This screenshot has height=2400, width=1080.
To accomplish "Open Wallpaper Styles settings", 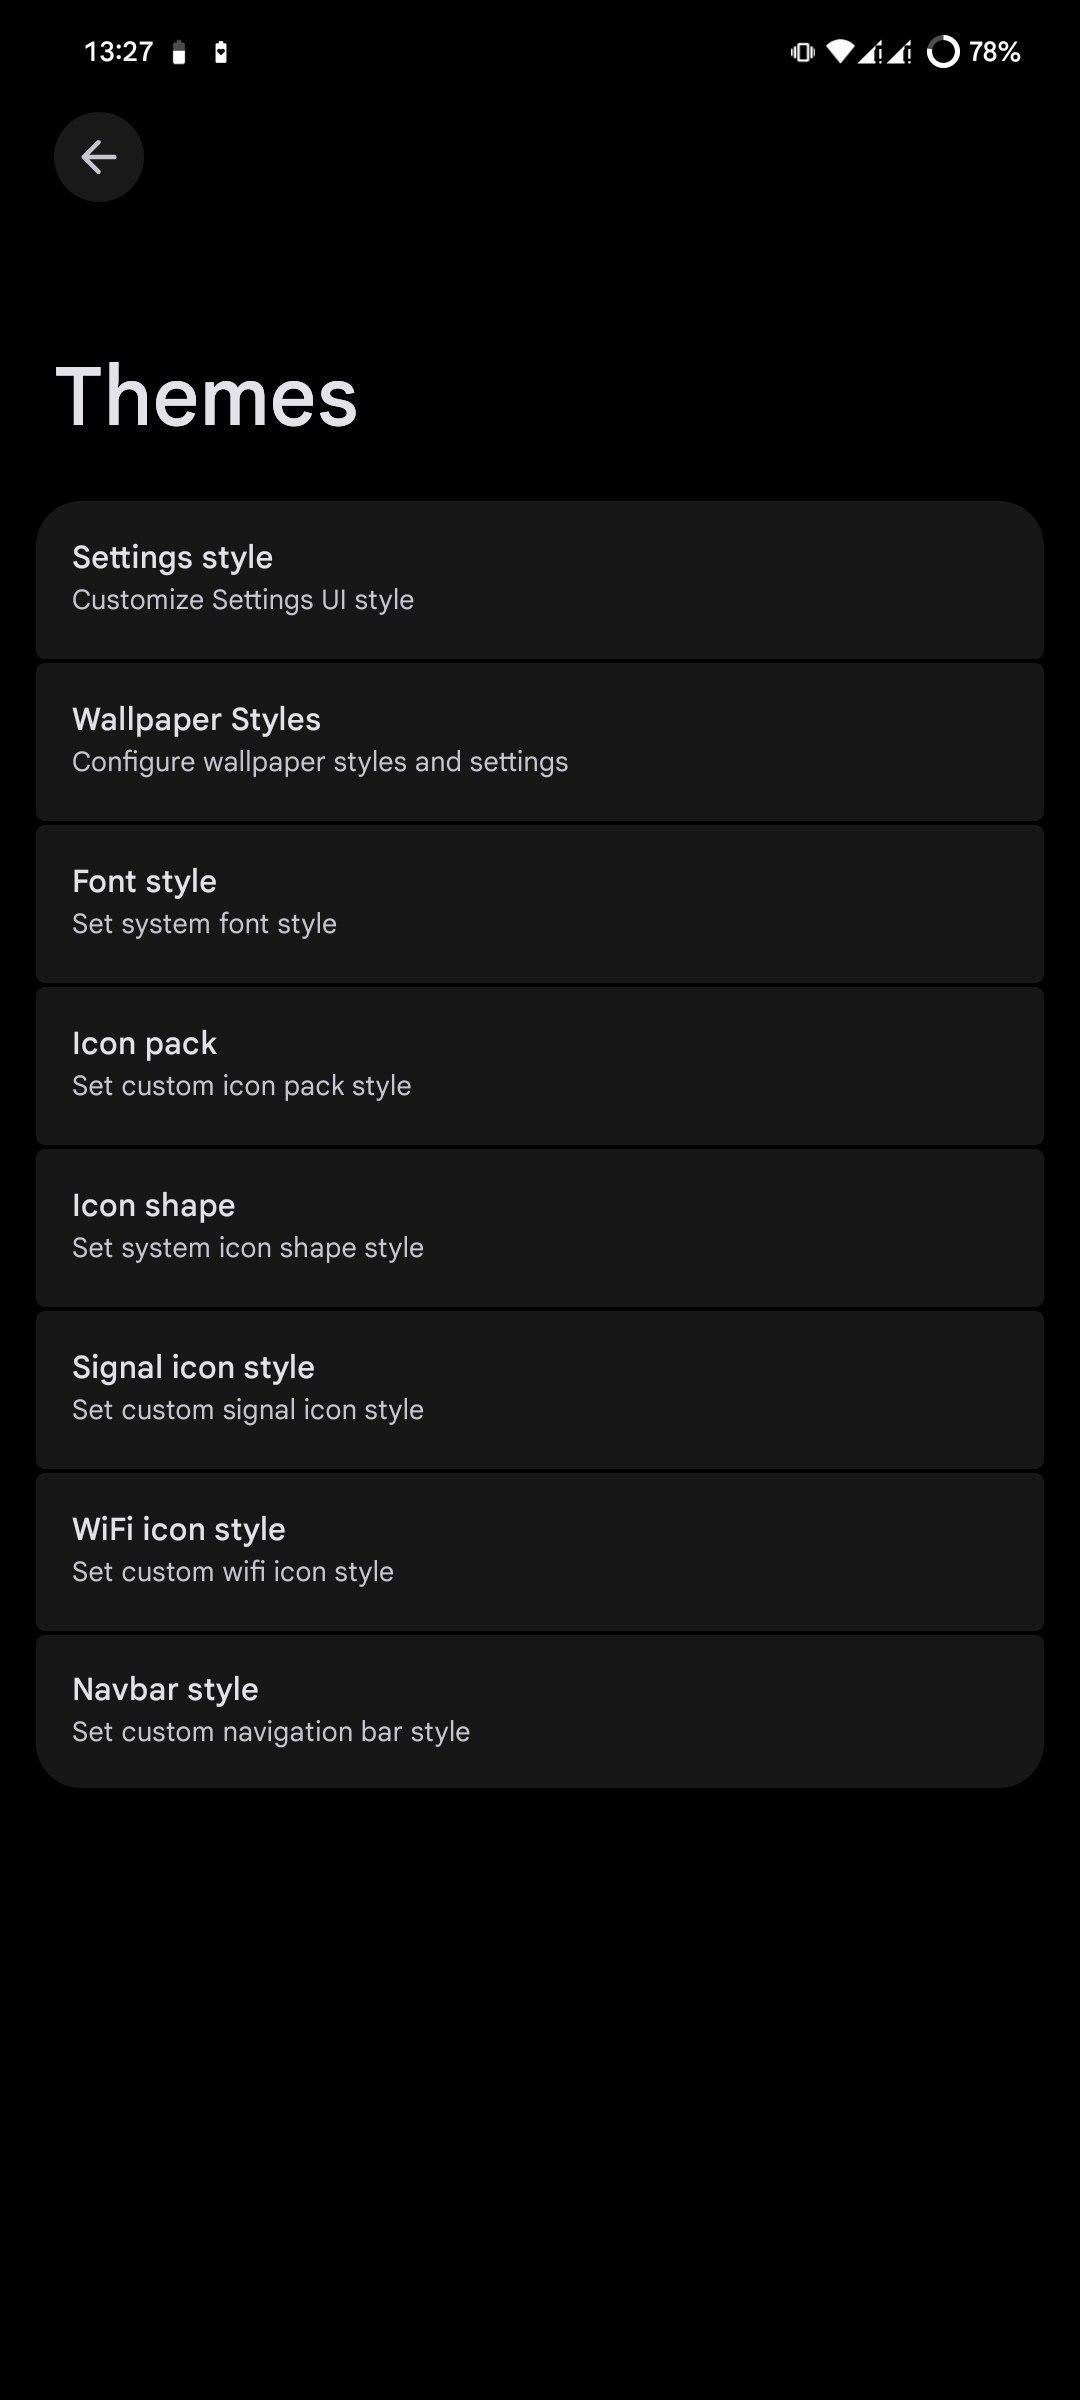I will point(540,741).
